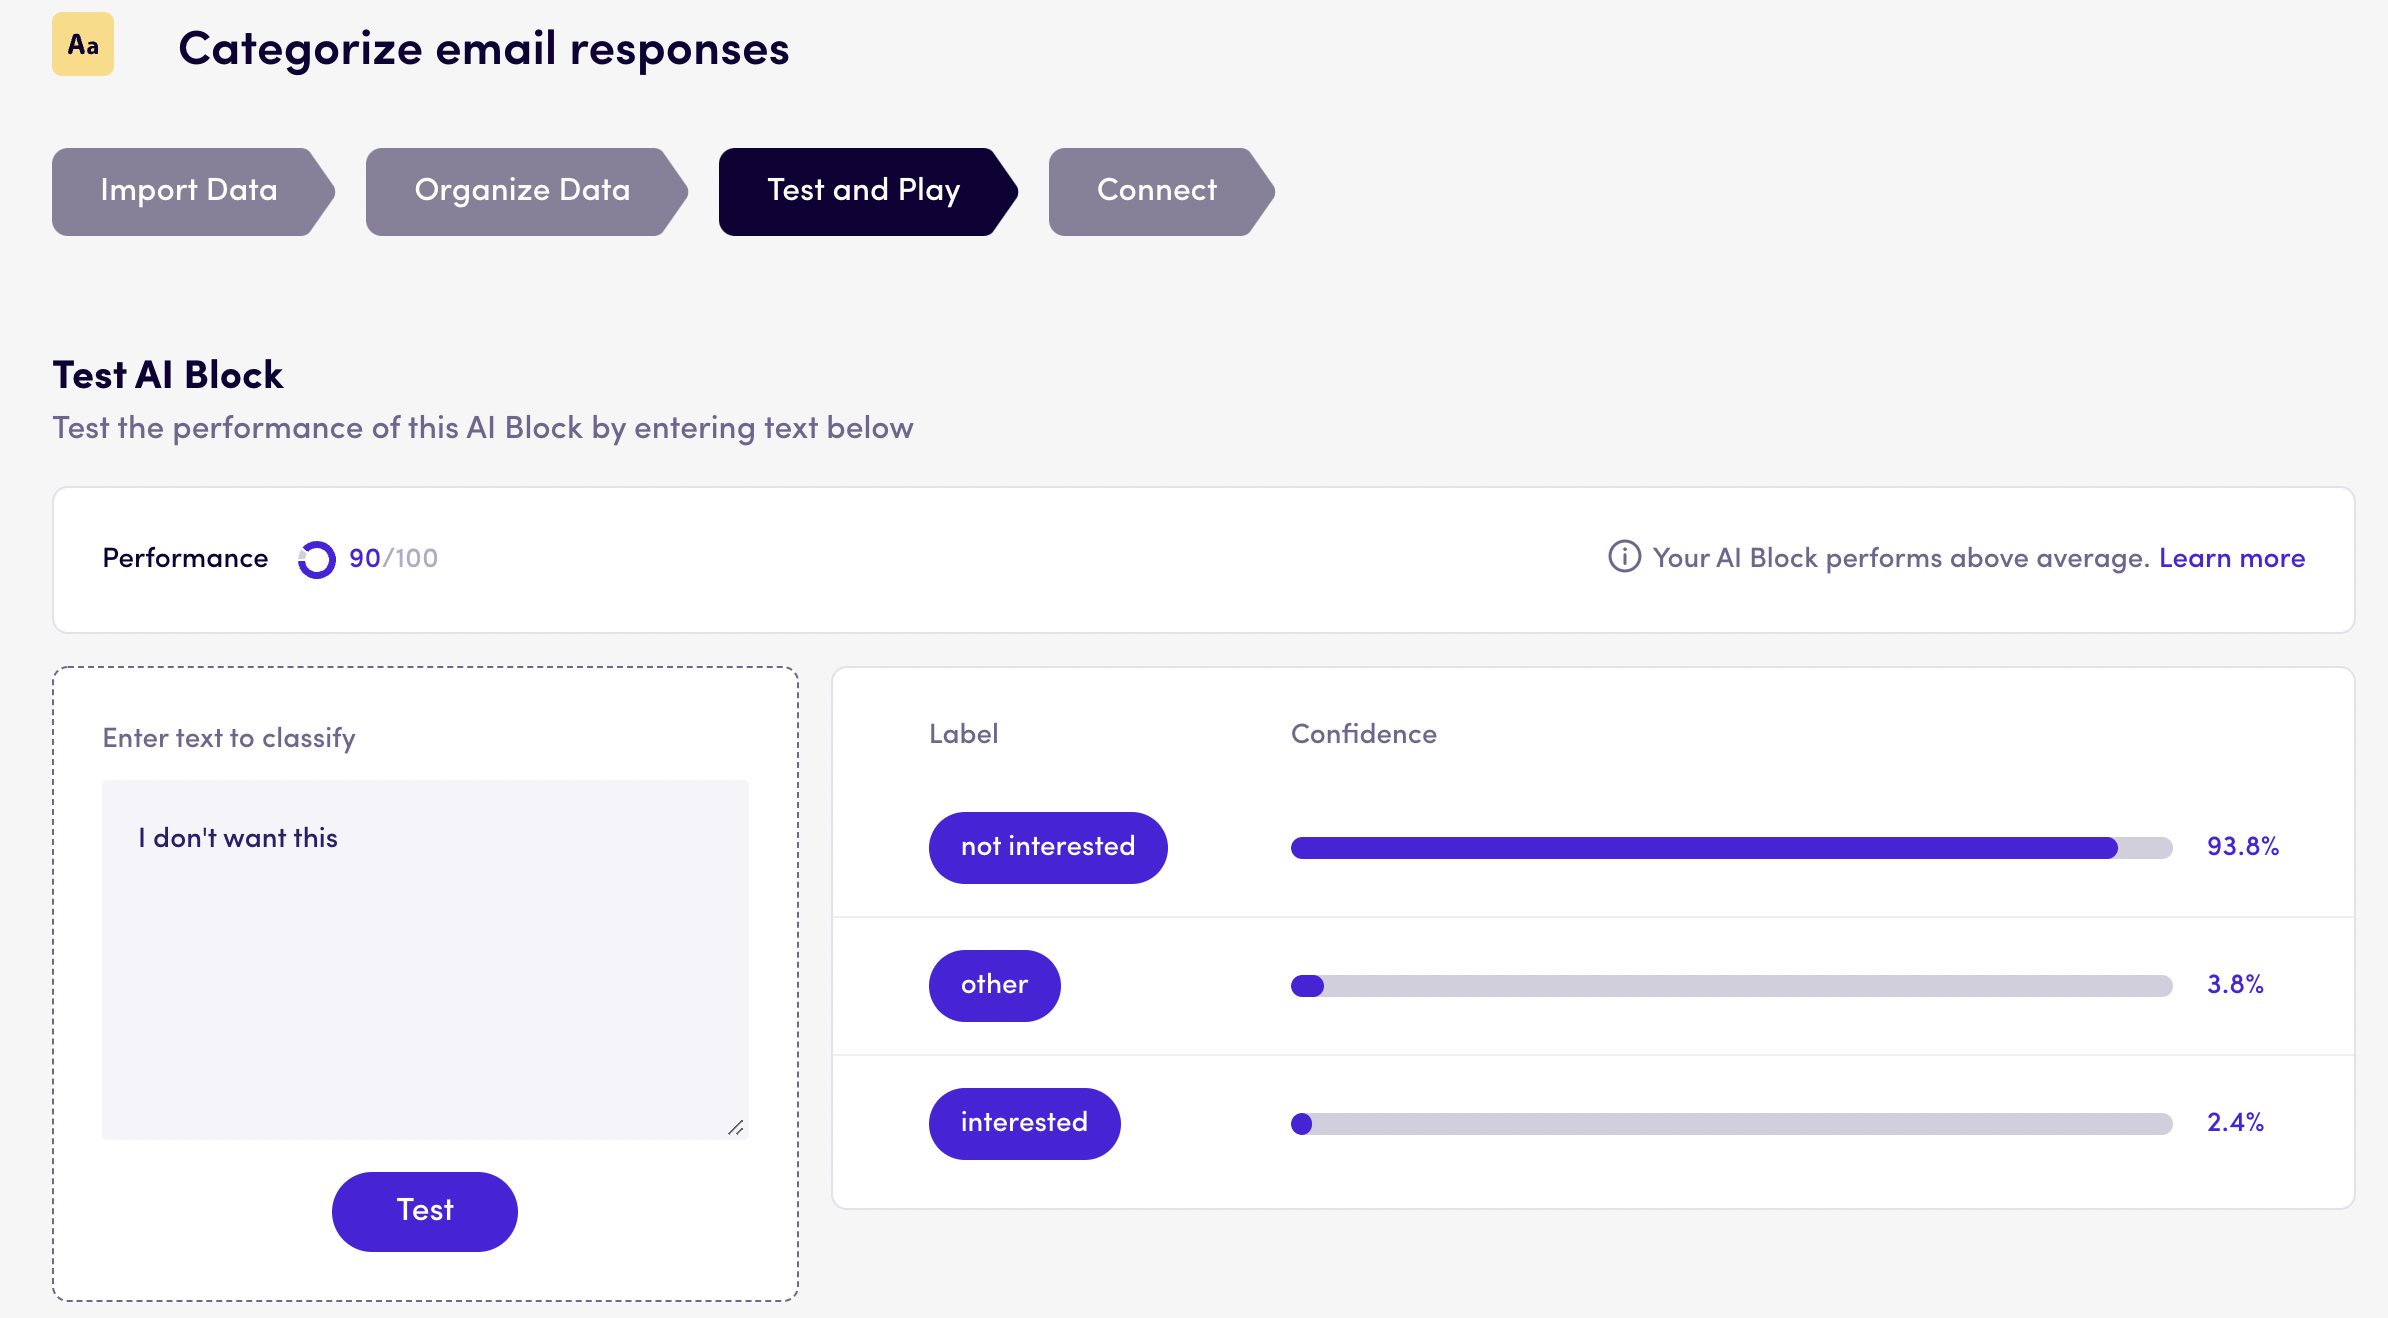Select the 'interested' label pill
2388x1318 pixels.
[x=1024, y=1123]
